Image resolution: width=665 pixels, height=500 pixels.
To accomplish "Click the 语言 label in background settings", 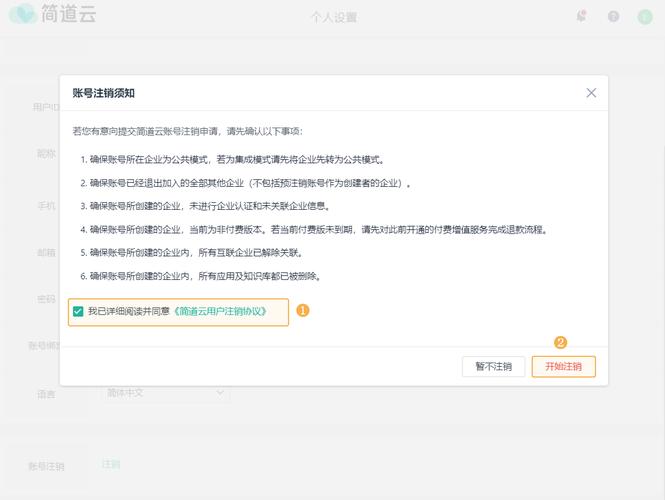I will pyautogui.click(x=46, y=394).
